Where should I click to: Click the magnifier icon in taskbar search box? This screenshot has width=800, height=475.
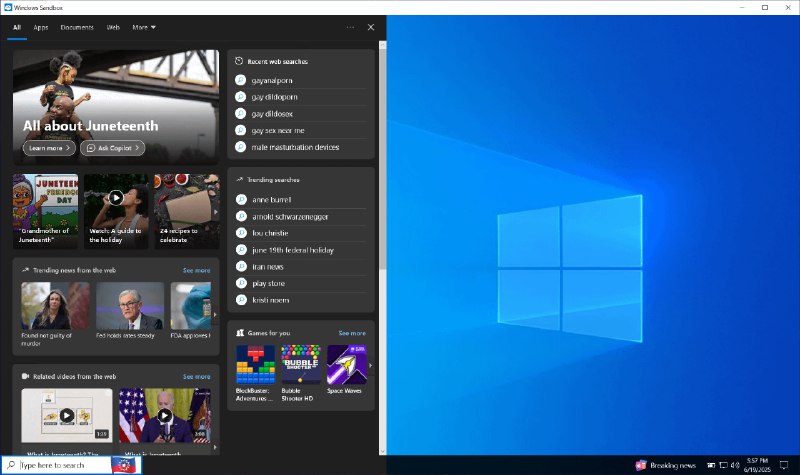pos(11,465)
